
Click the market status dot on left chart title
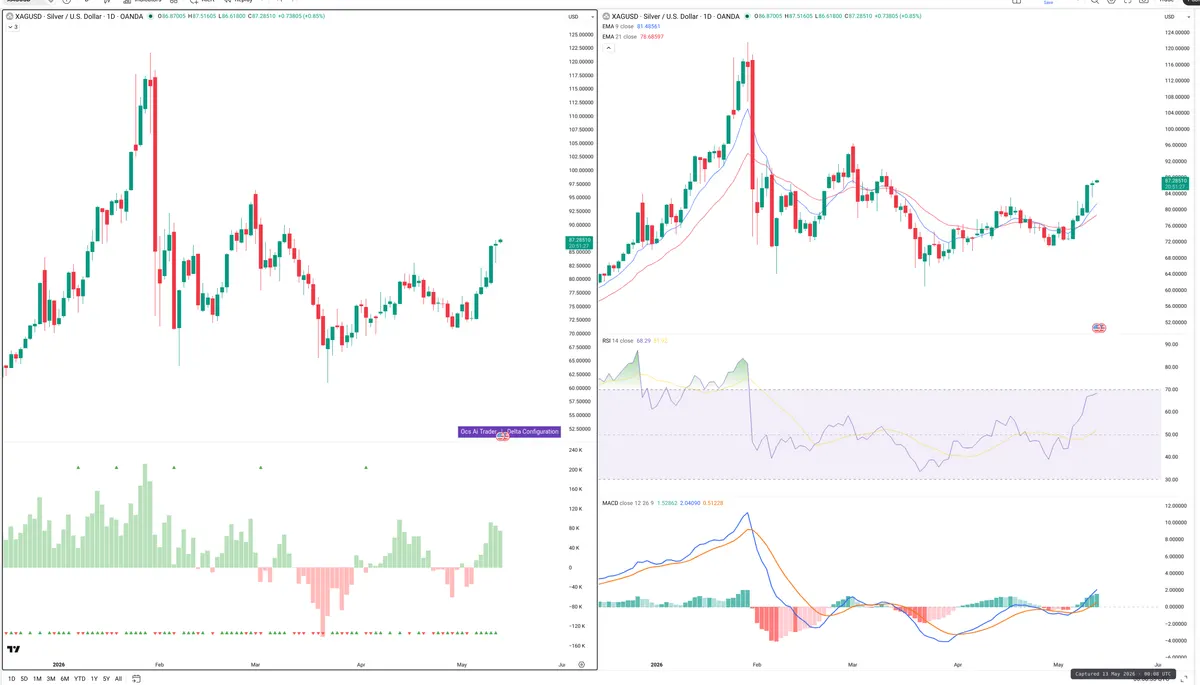[x=150, y=17]
